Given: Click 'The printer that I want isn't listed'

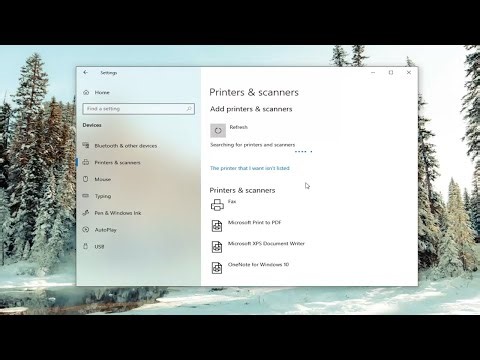Looking at the screenshot, I should 250,168.
